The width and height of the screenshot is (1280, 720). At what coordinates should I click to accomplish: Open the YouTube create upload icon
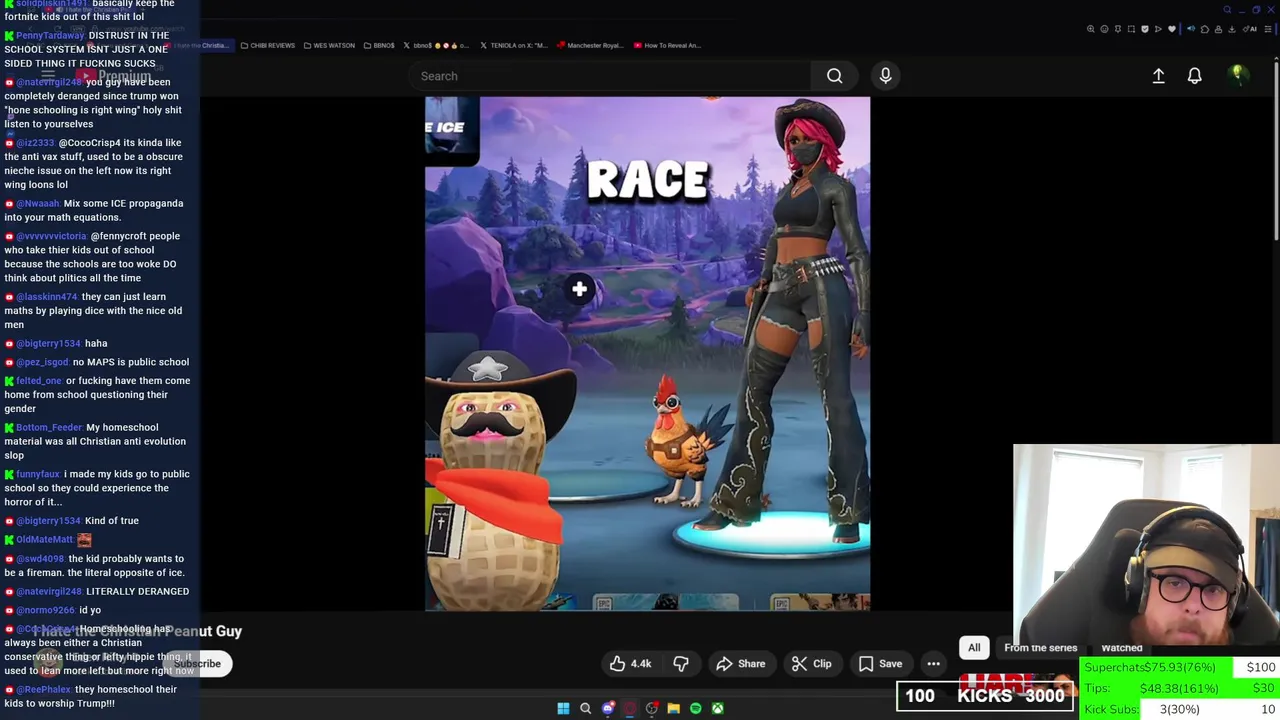[1158, 76]
